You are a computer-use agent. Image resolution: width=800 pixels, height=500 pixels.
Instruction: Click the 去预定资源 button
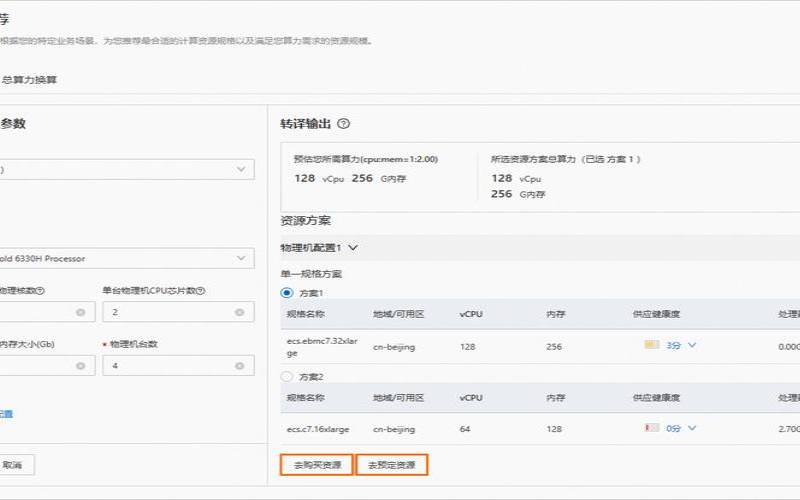click(391, 465)
